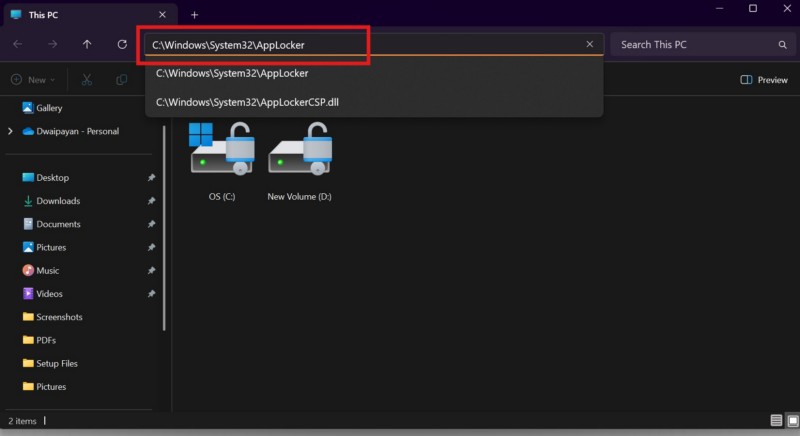Unpin Desktop using its pin icon
The width and height of the screenshot is (800, 436).
[x=152, y=178]
